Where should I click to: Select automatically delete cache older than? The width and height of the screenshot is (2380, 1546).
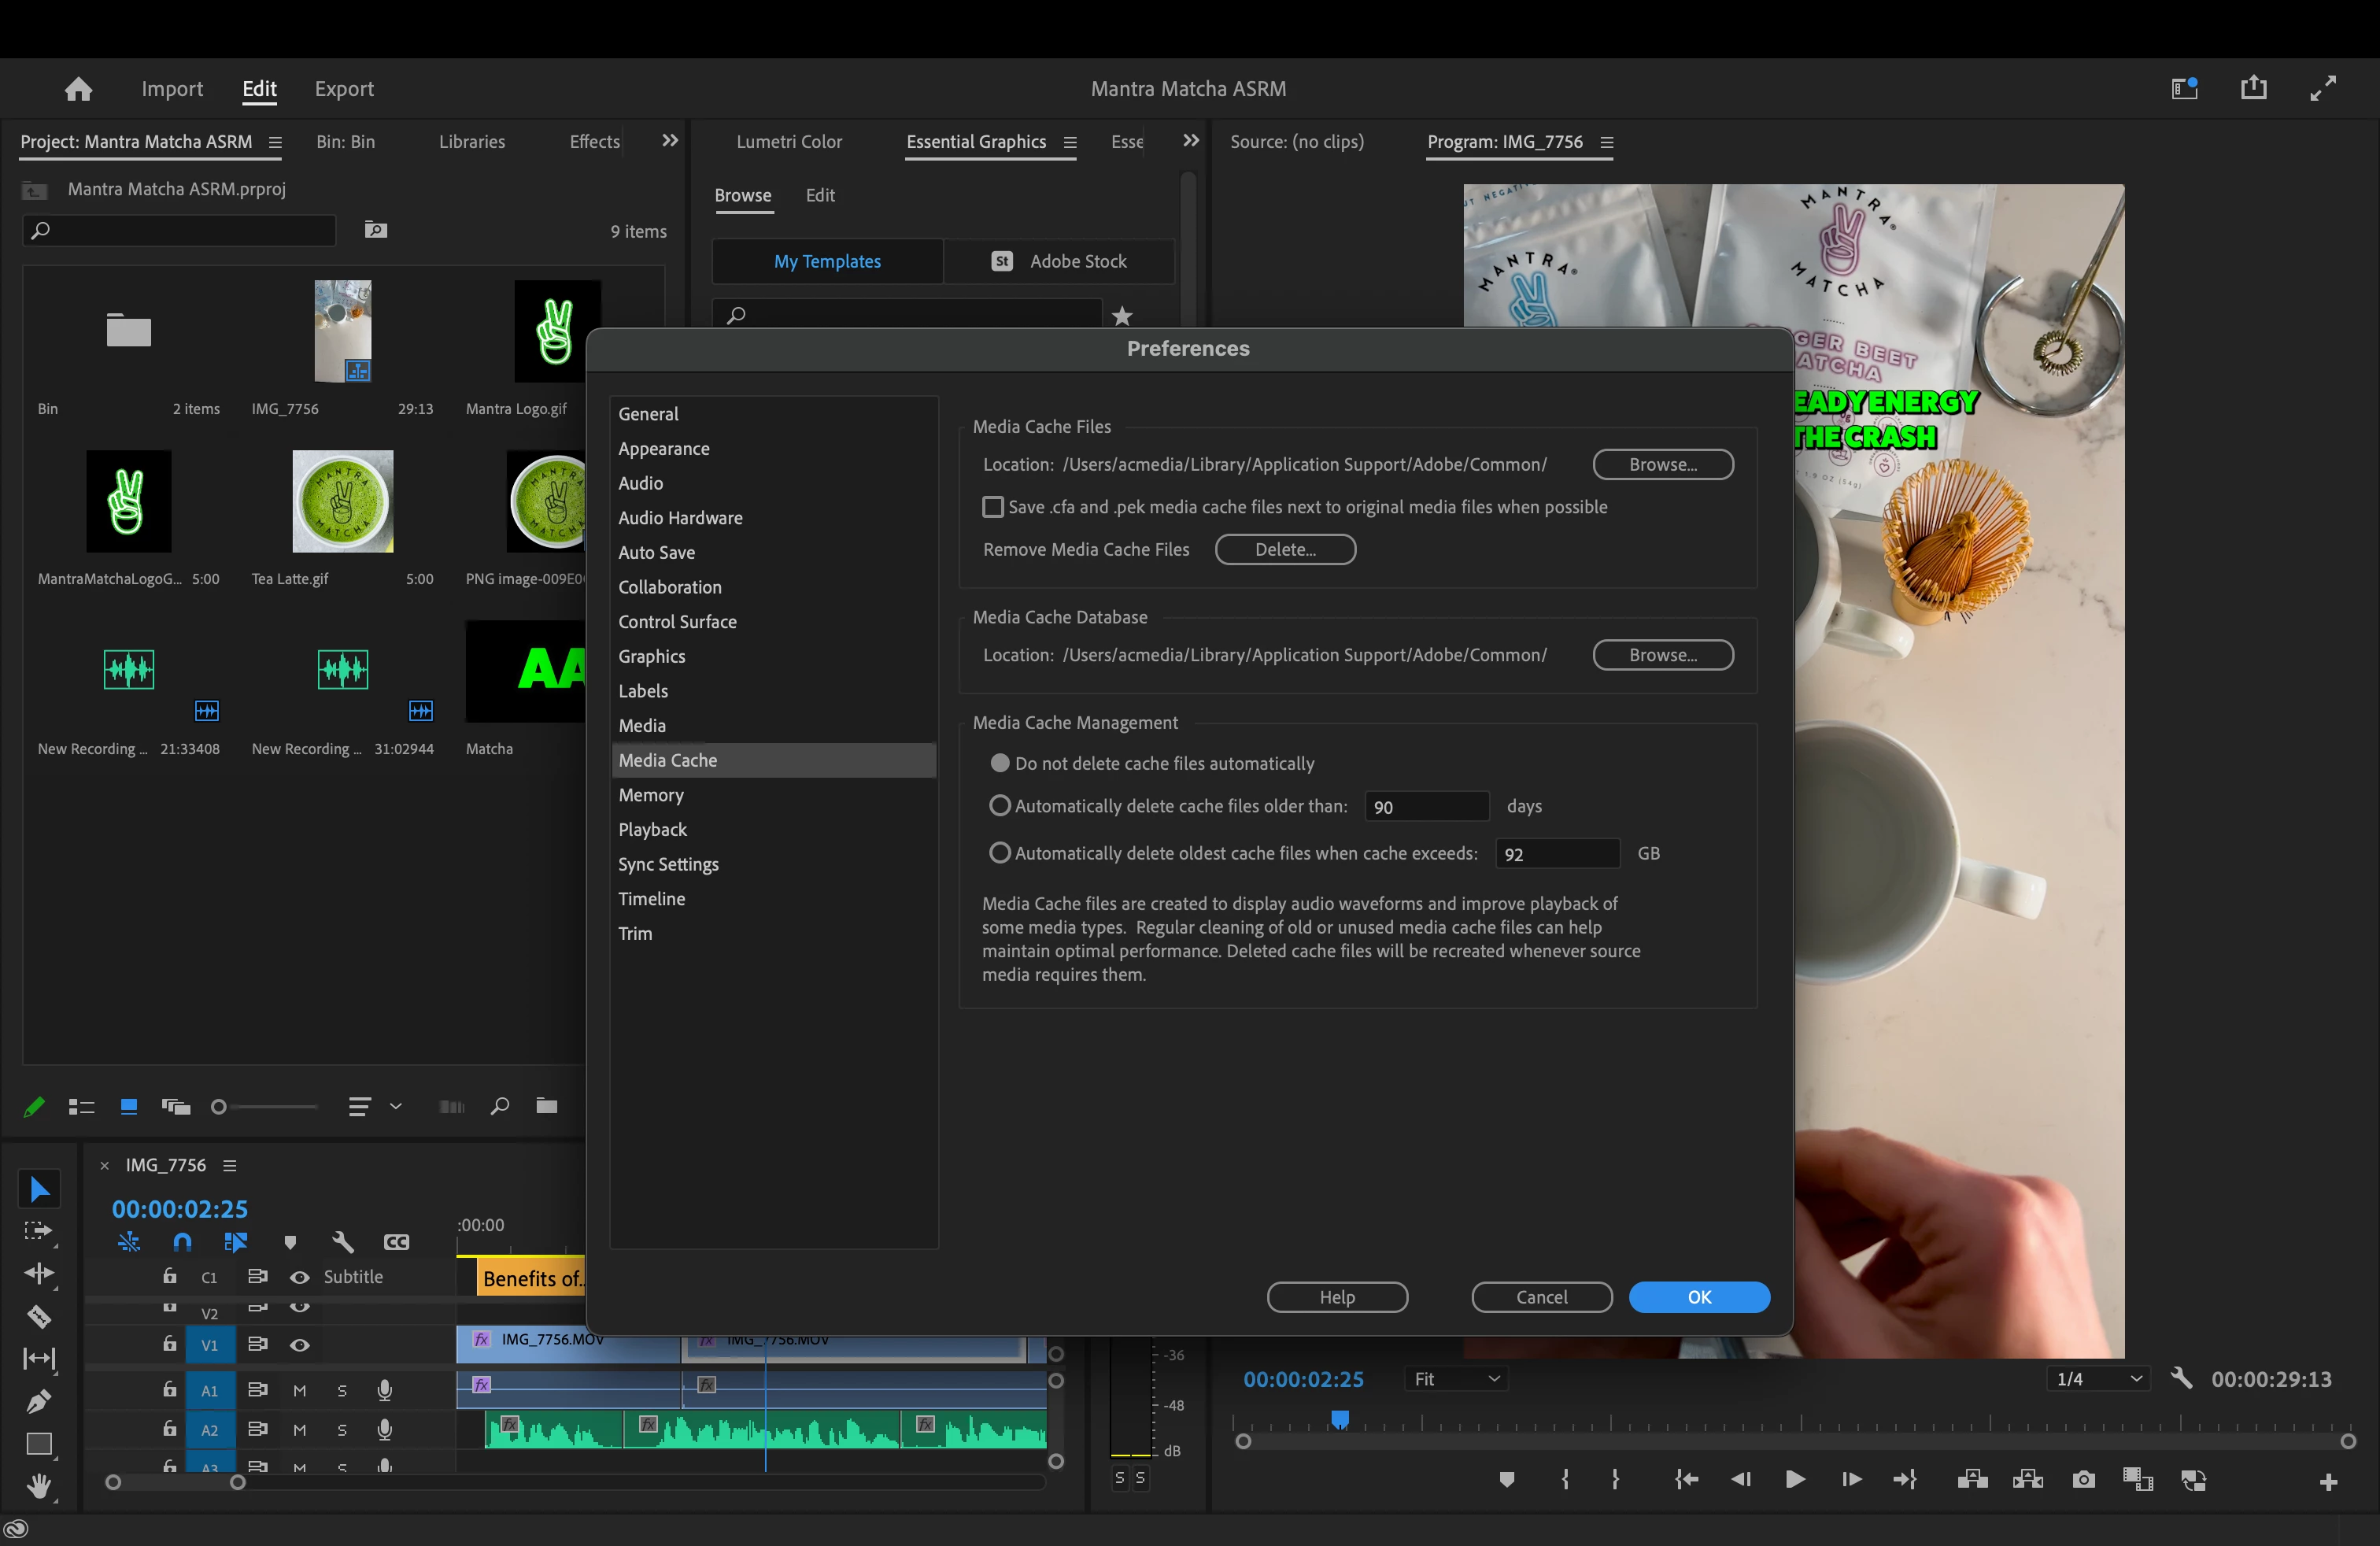[1000, 805]
